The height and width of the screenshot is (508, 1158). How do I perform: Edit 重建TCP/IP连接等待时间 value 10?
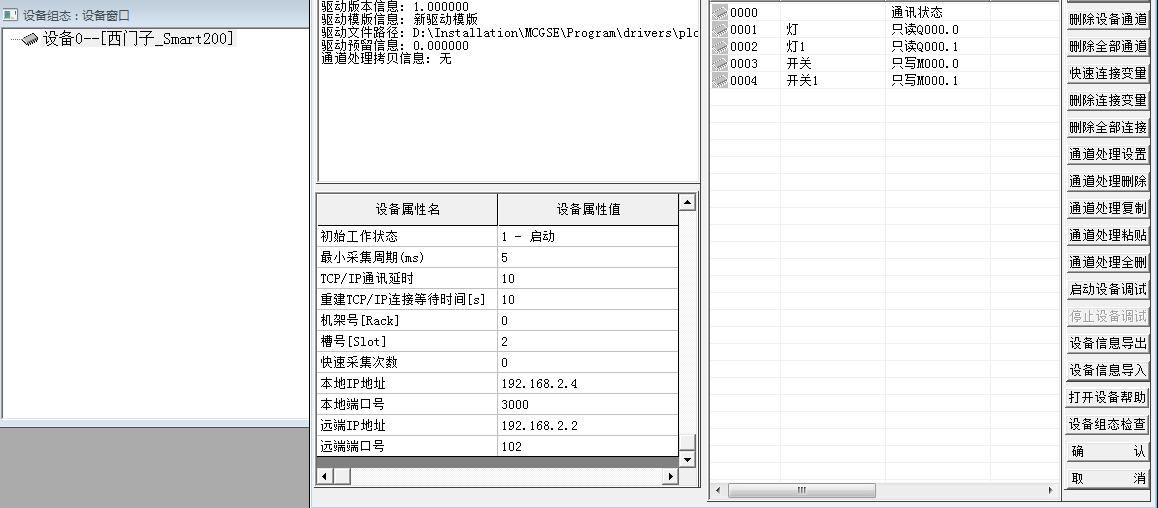pyautogui.click(x=588, y=299)
